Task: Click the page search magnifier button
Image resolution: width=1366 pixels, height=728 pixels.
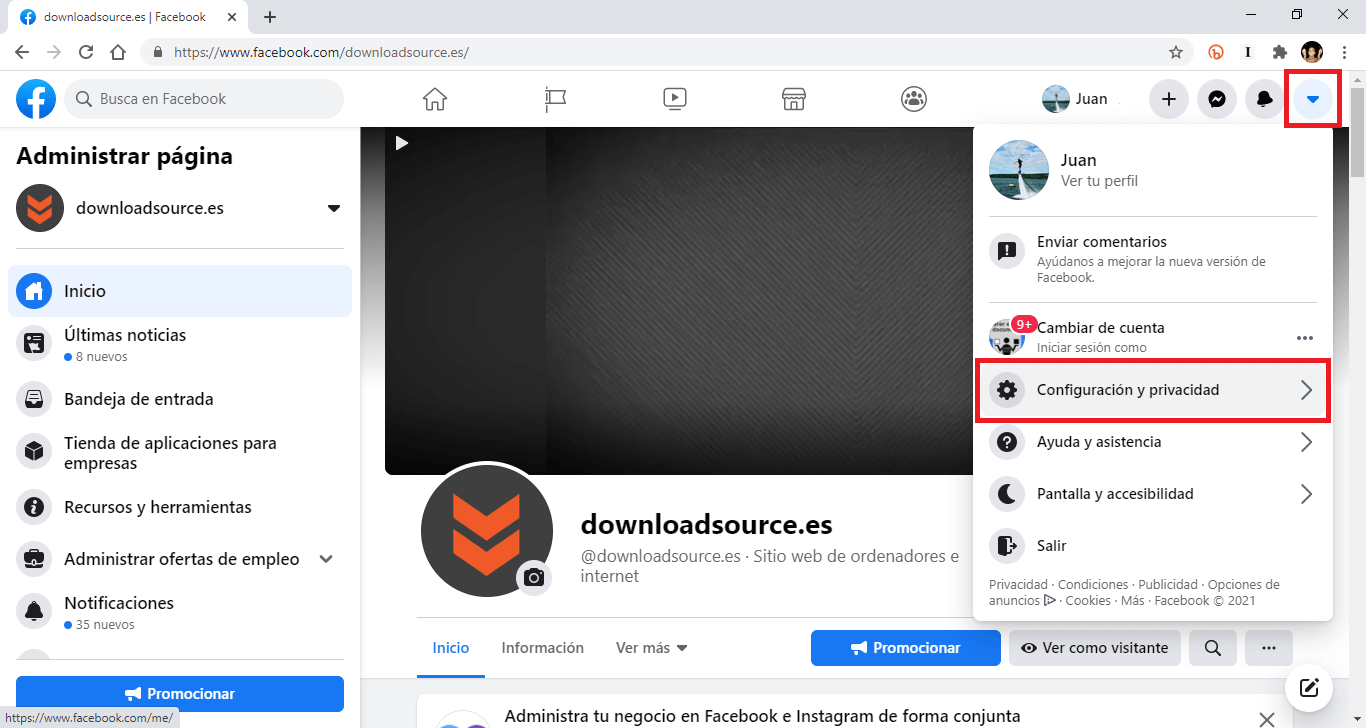Action: click(1213, 648)
